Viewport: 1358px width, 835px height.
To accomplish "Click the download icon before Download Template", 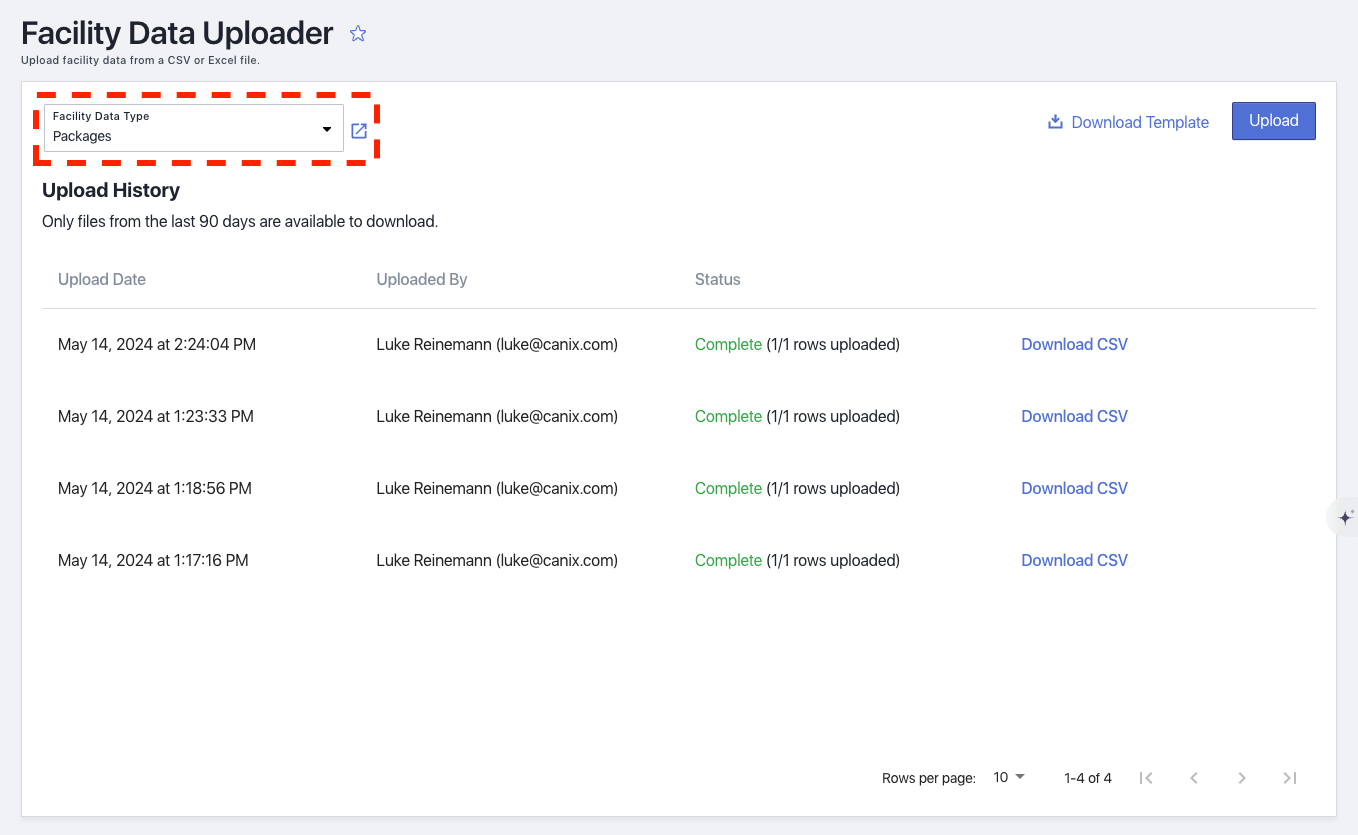I will point(1054,122).
